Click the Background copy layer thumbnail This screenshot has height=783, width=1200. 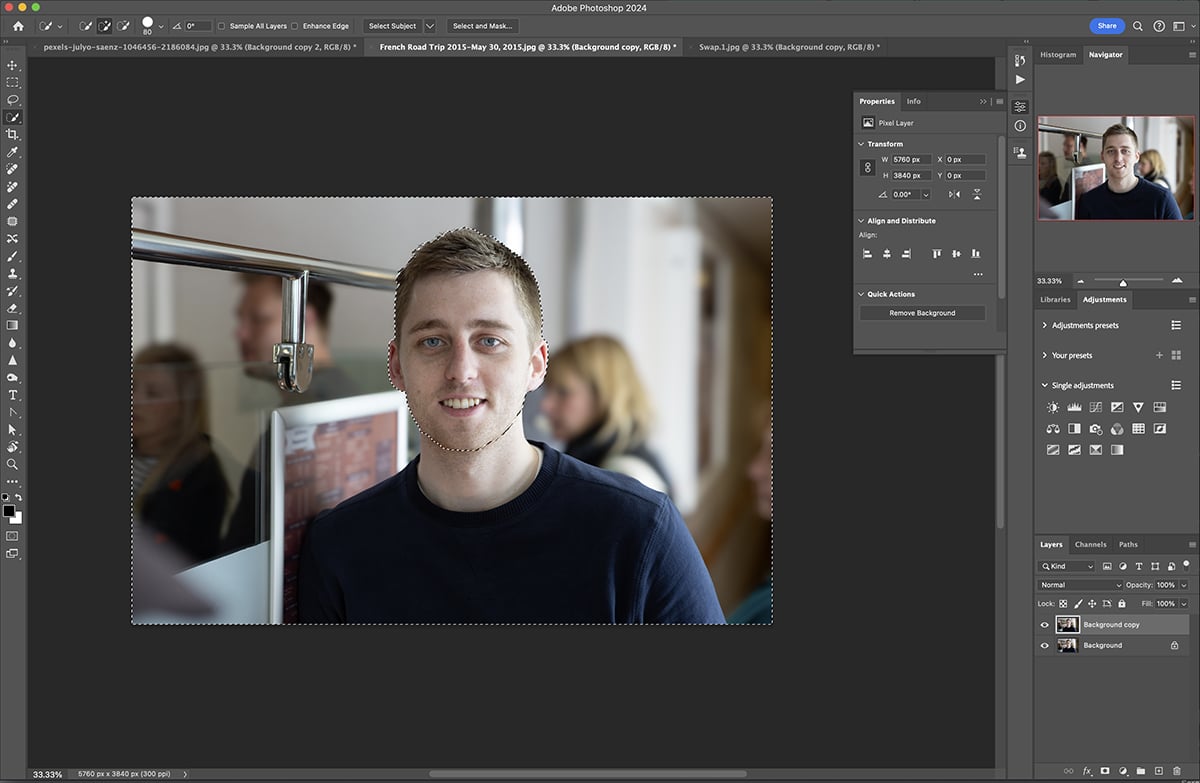click(1068, 624)
